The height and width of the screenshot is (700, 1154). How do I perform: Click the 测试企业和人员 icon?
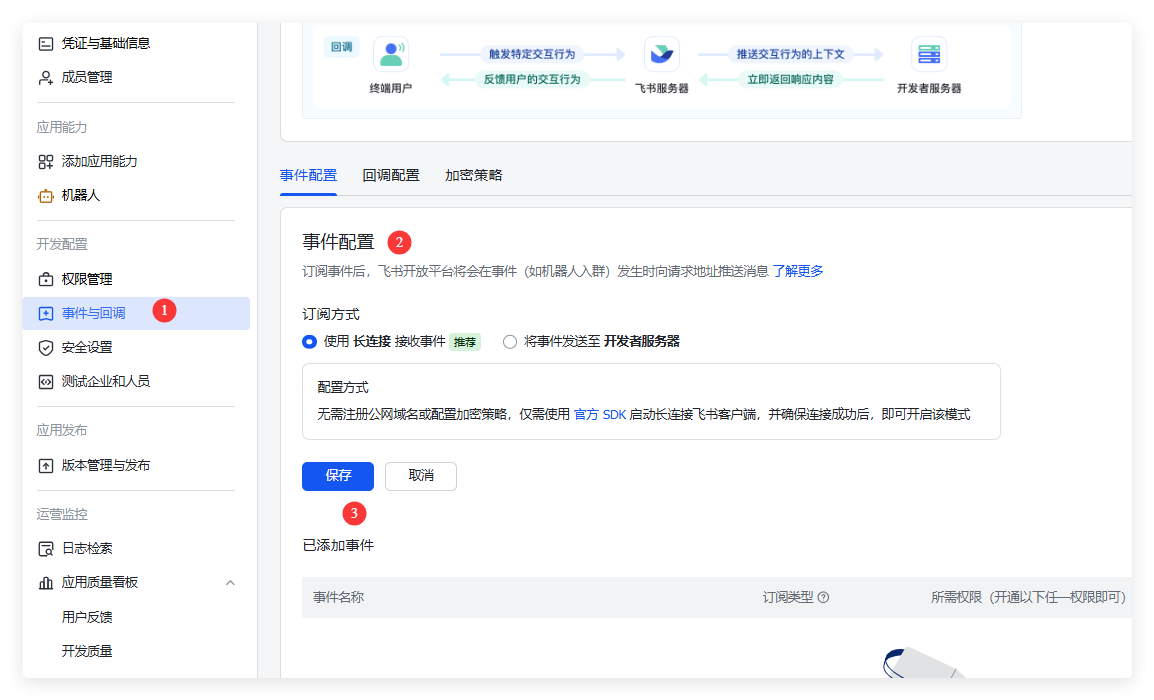point(45,381)
